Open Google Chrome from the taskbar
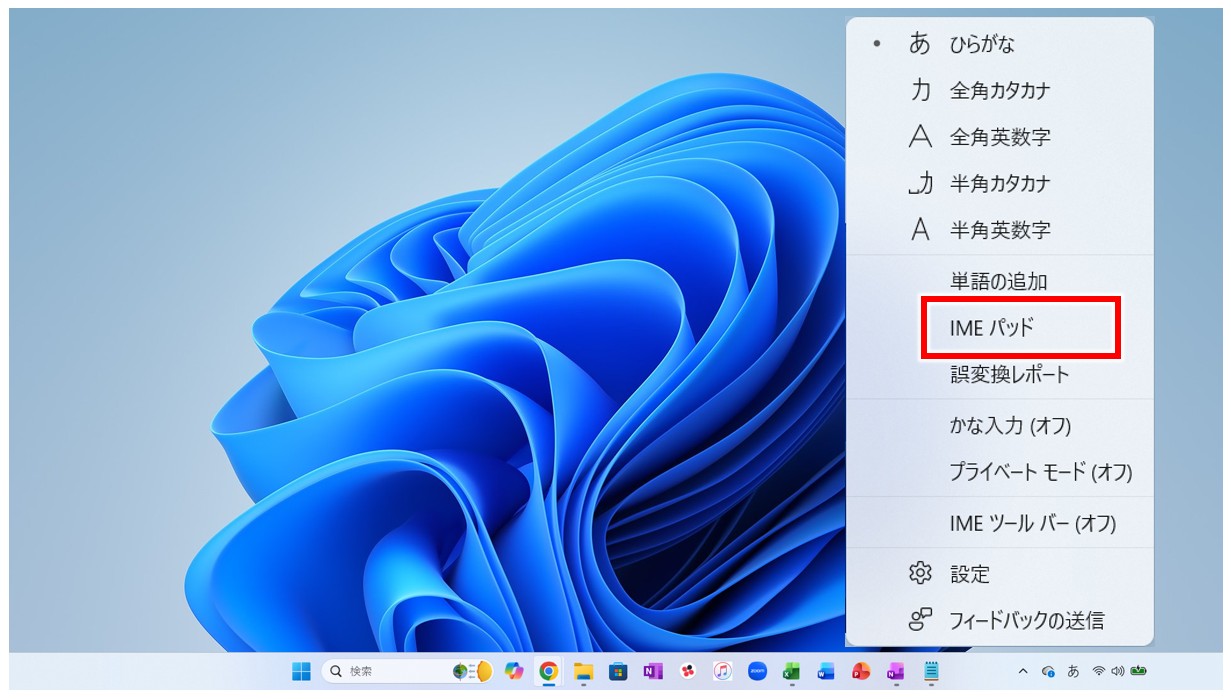This screenshot has height=699, width=1231. (x=548, y=671)
